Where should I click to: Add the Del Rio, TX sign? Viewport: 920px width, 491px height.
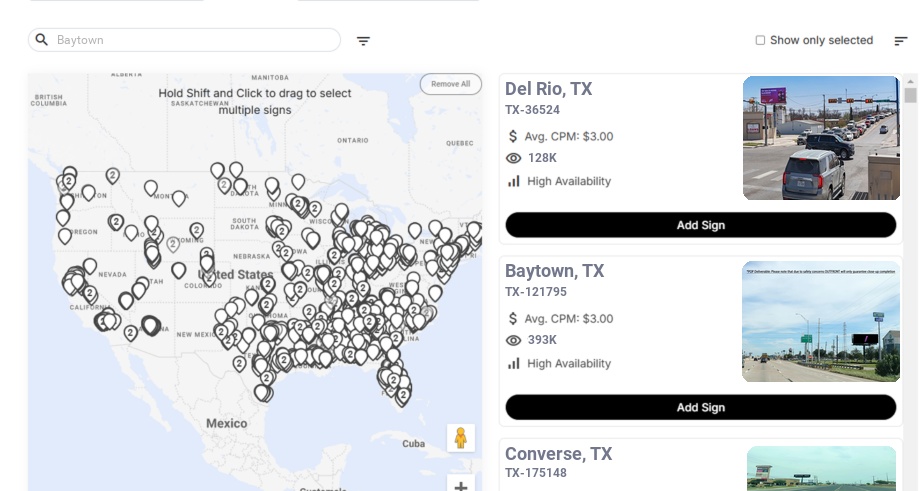point(700,225)
